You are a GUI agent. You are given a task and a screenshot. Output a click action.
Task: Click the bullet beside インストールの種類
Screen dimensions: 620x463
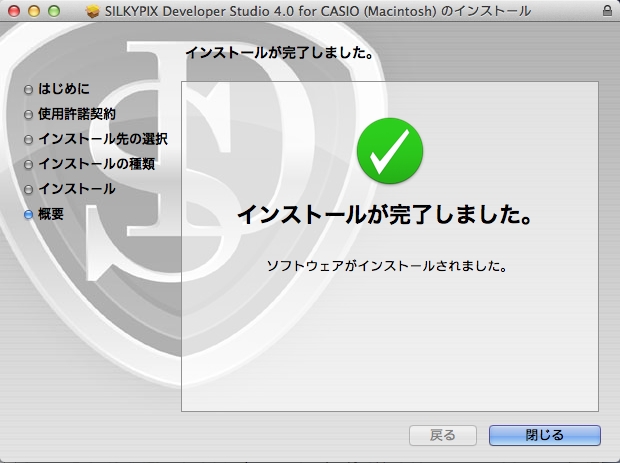[x=28, y=164]
